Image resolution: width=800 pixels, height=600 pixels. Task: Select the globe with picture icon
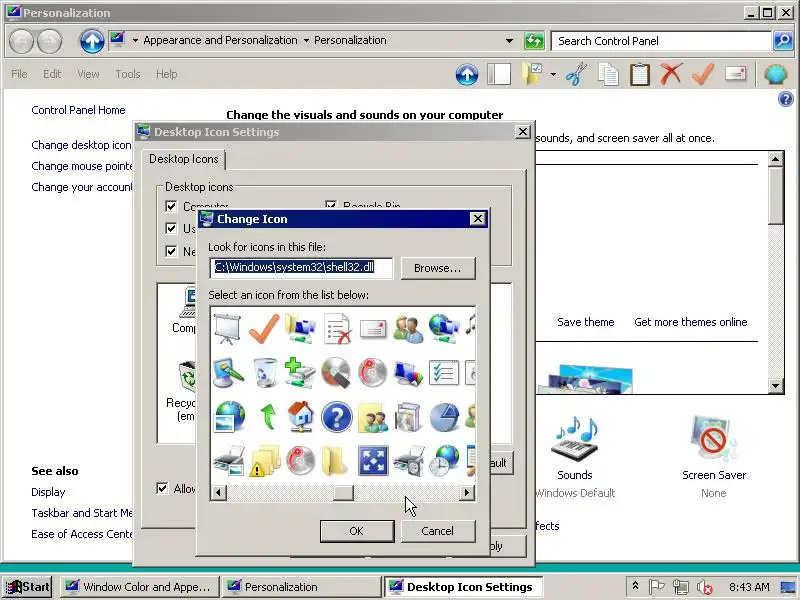pyautogui.click(x=229, y=417)
